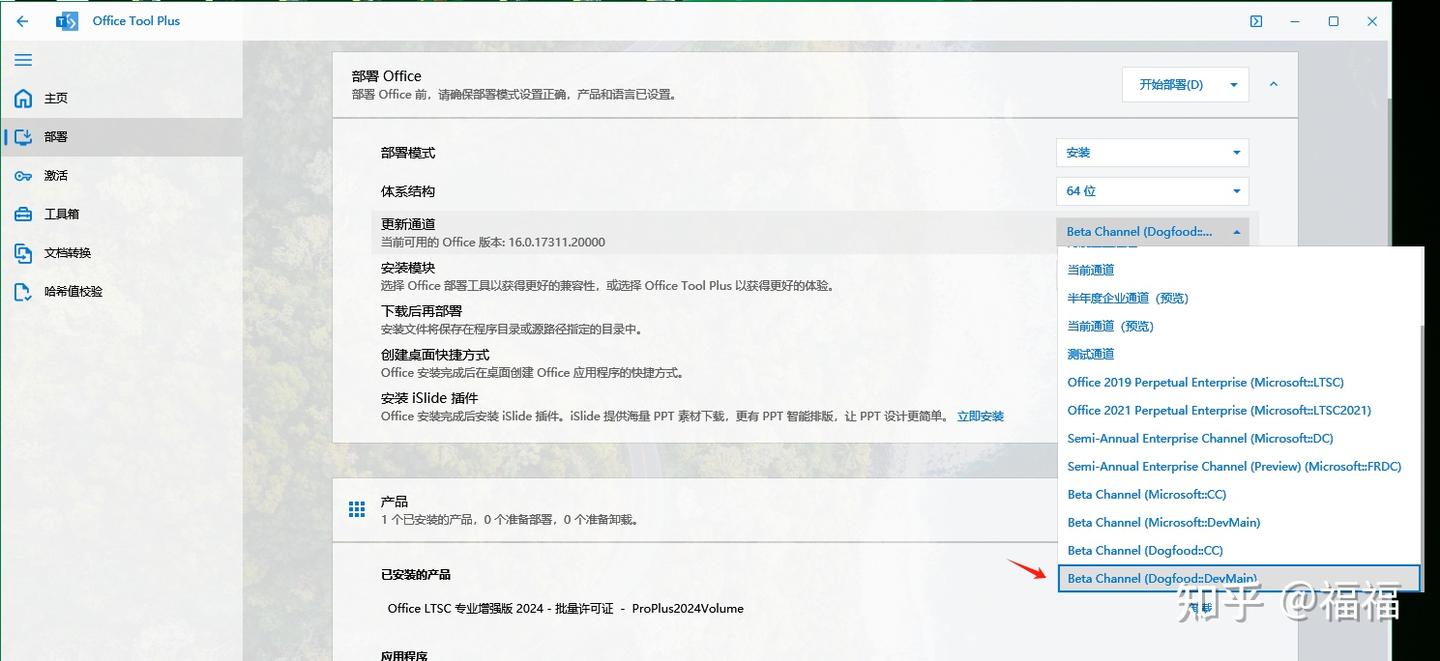The height and width of the screenshot is (661, 1440).
Task: Click the 立即安装 iSlide link
Action: [x=979, y=416]
